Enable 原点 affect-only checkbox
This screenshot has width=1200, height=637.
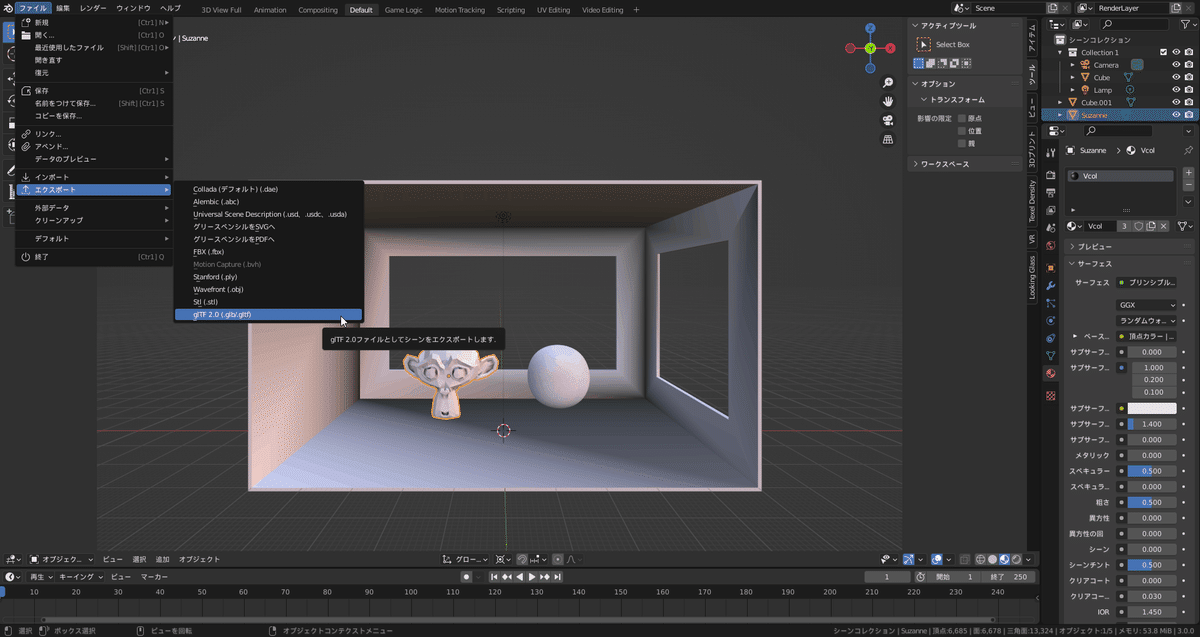click(x=962, y=118)
